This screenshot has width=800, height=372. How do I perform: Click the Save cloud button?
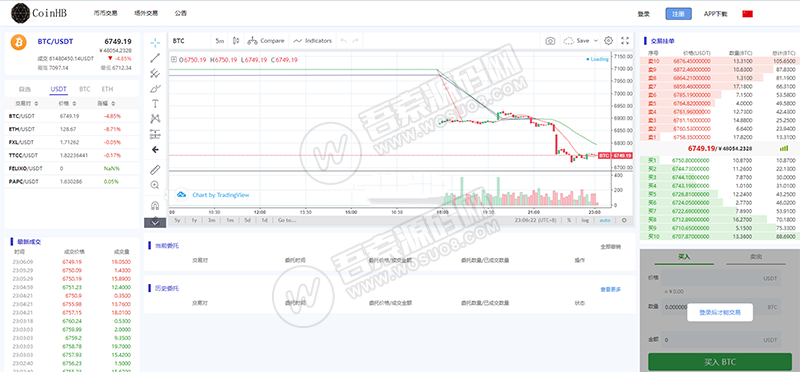tap(577, 41)
